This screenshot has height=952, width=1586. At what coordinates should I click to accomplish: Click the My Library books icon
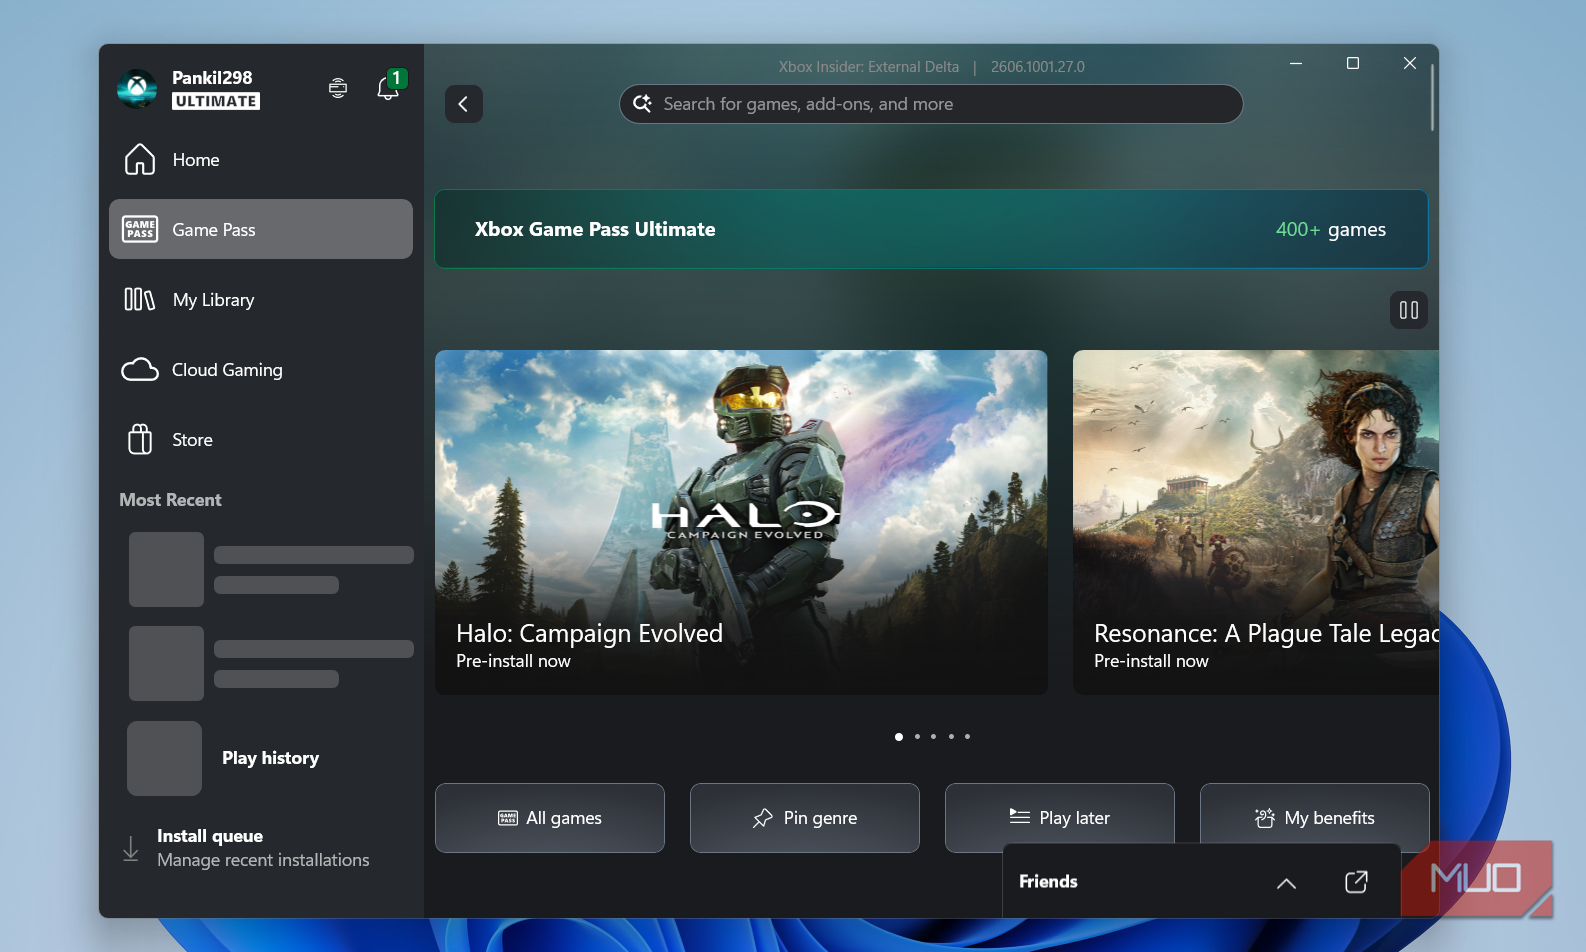[x=140, y=299]
